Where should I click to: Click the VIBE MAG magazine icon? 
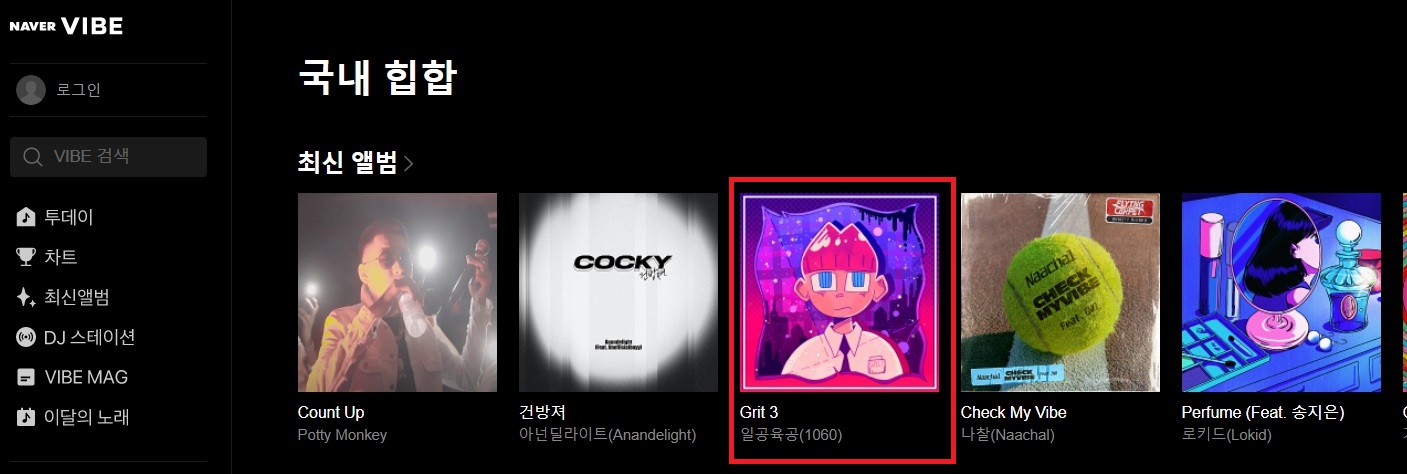click(x=26, y=377)
